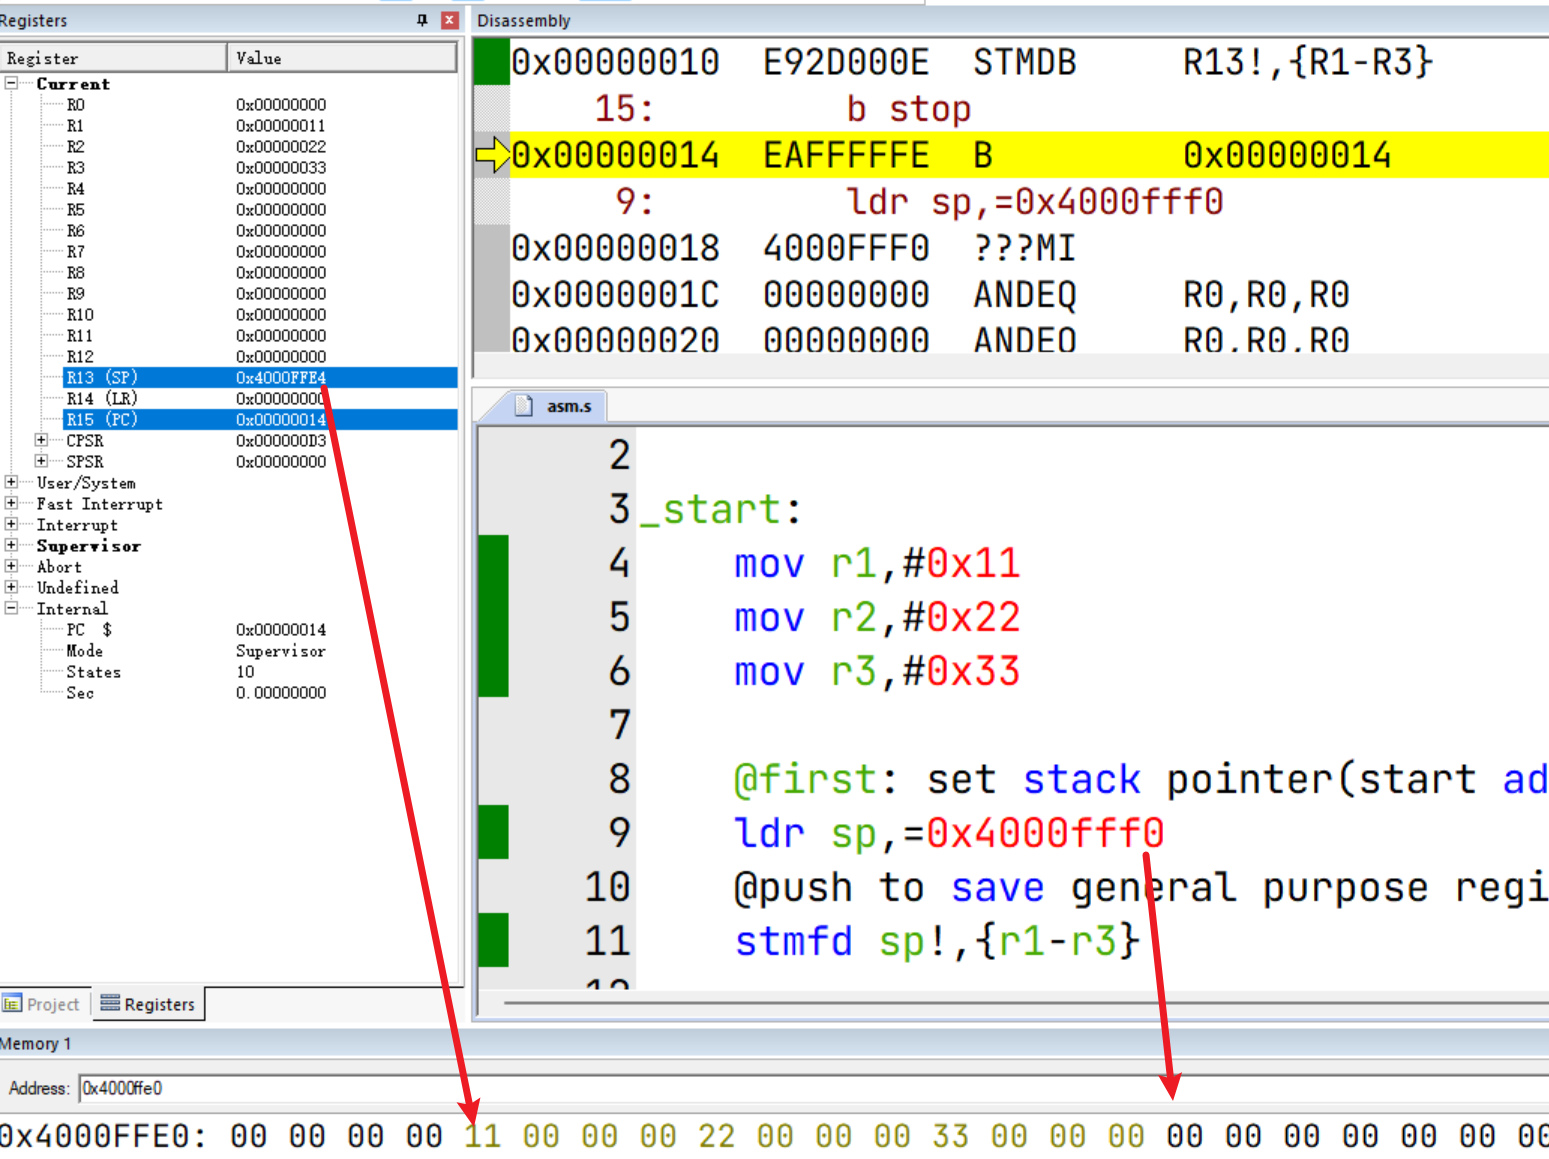1549x1159 pixels.
Task: Expand the Supervisor group
Action: pyautogui.click(x=11, y=545)
